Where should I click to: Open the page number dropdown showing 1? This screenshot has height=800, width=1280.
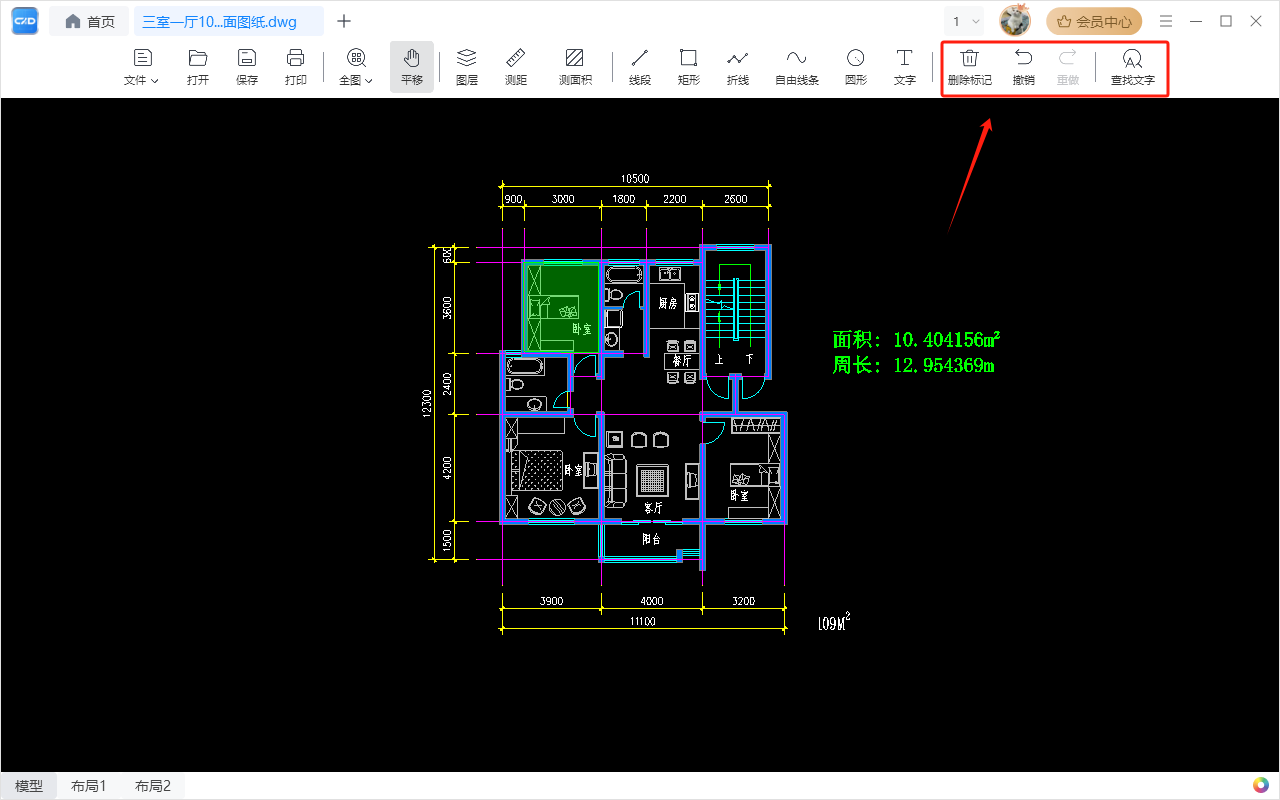pyautogui.click(x=966, y=21)
